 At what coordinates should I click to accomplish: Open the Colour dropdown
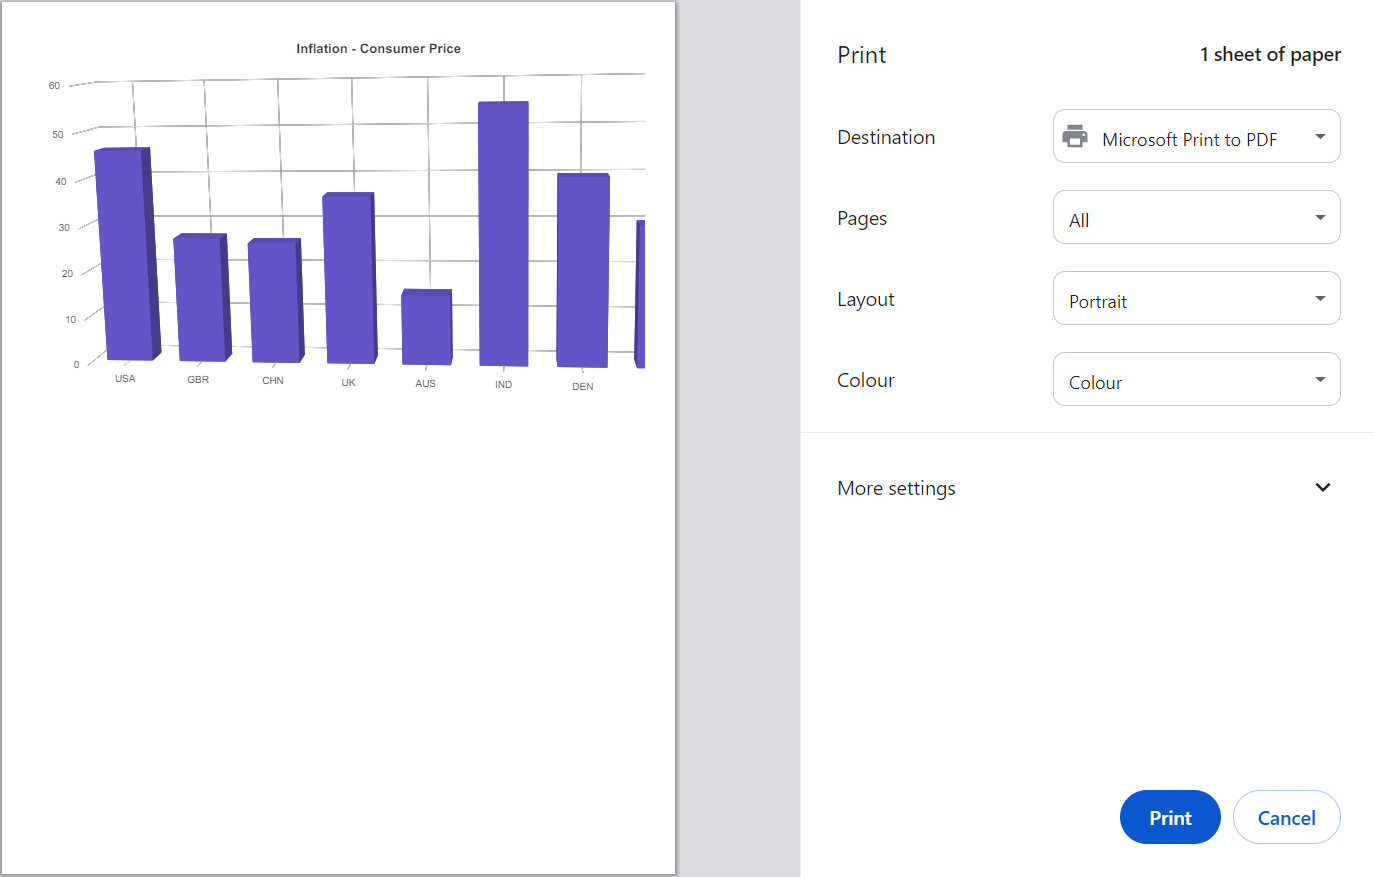1196,379
